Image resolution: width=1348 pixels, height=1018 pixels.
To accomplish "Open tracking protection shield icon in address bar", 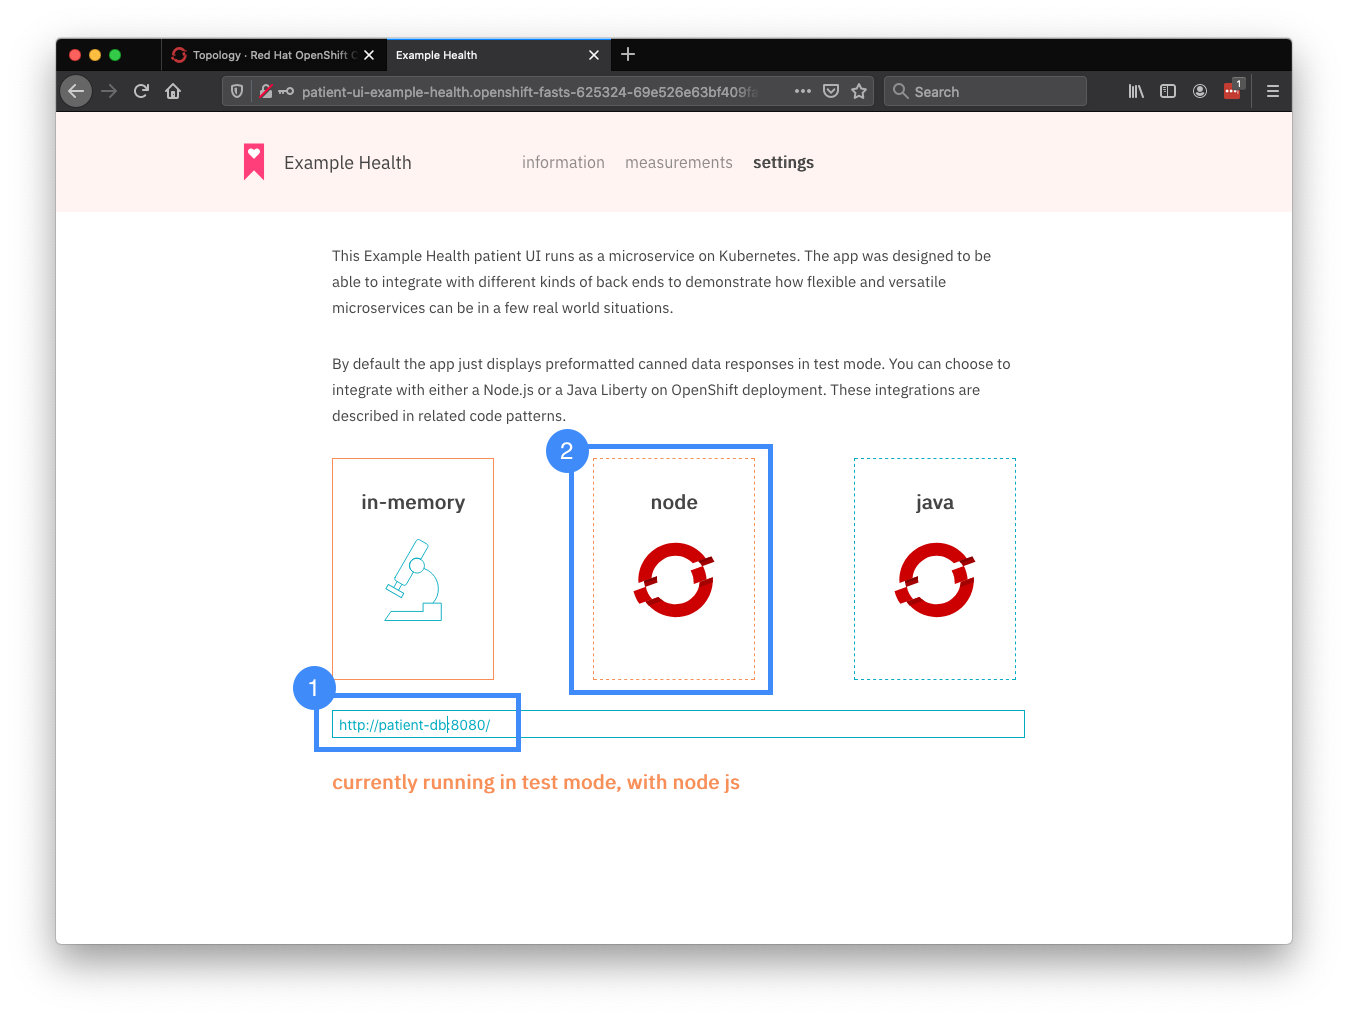I will (237, 91).
